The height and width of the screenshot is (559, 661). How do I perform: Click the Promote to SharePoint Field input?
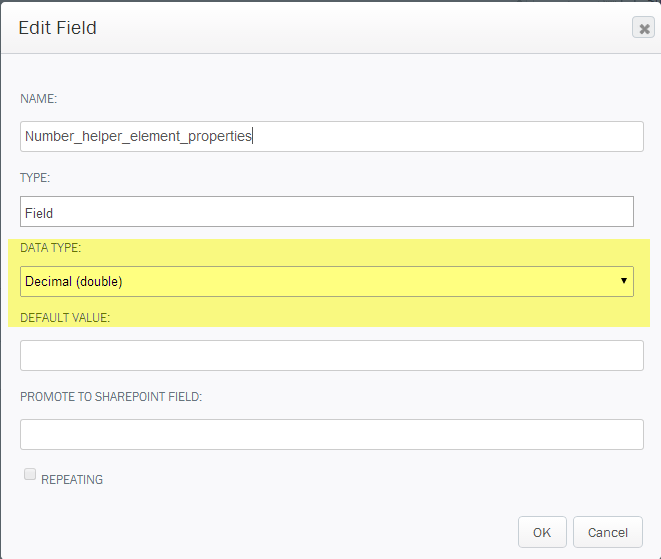[332, 434]
